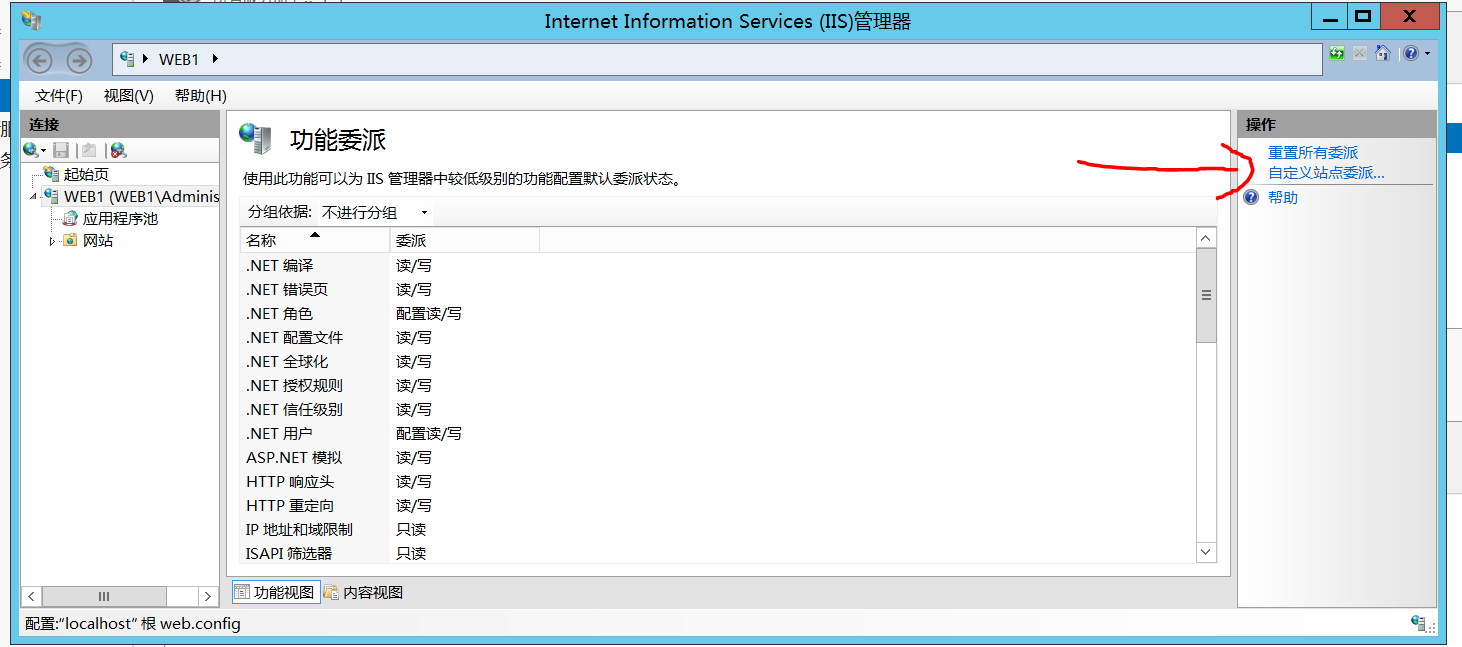1462x647 pixels.
Task: Click the feature list vertical scrollbar thumb
Action: pos(1206,296)
